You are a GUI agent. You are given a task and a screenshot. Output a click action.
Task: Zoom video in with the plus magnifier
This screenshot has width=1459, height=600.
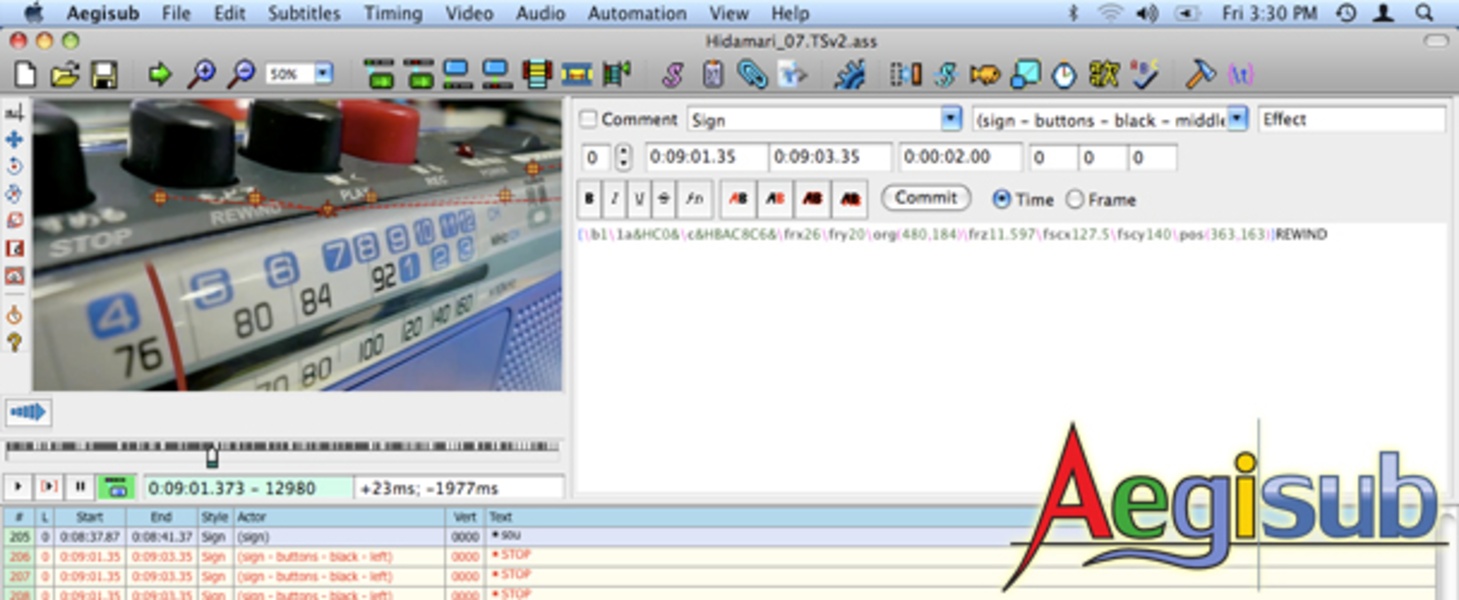(x=201, y=74)
